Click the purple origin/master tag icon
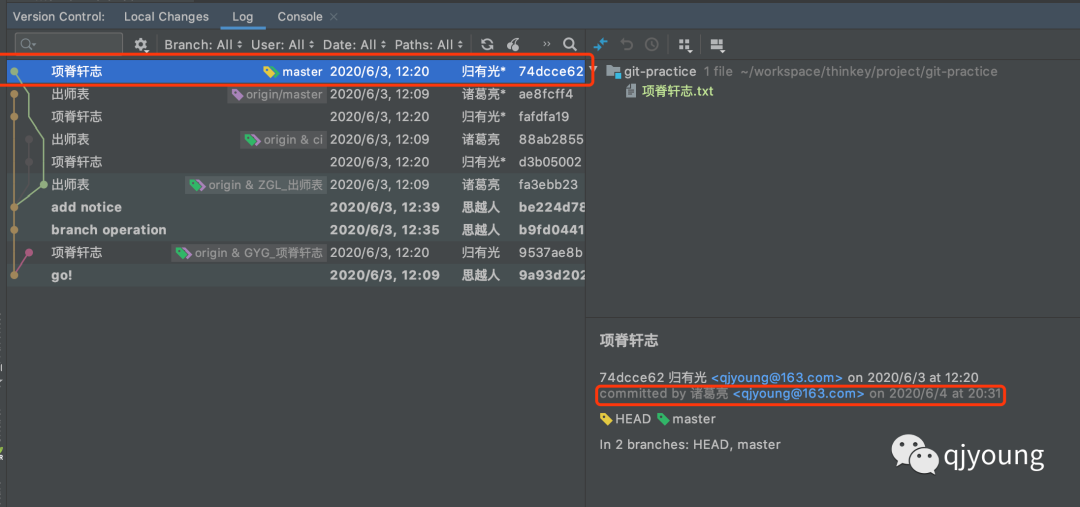1080x507 pixels. pos(237,94)
